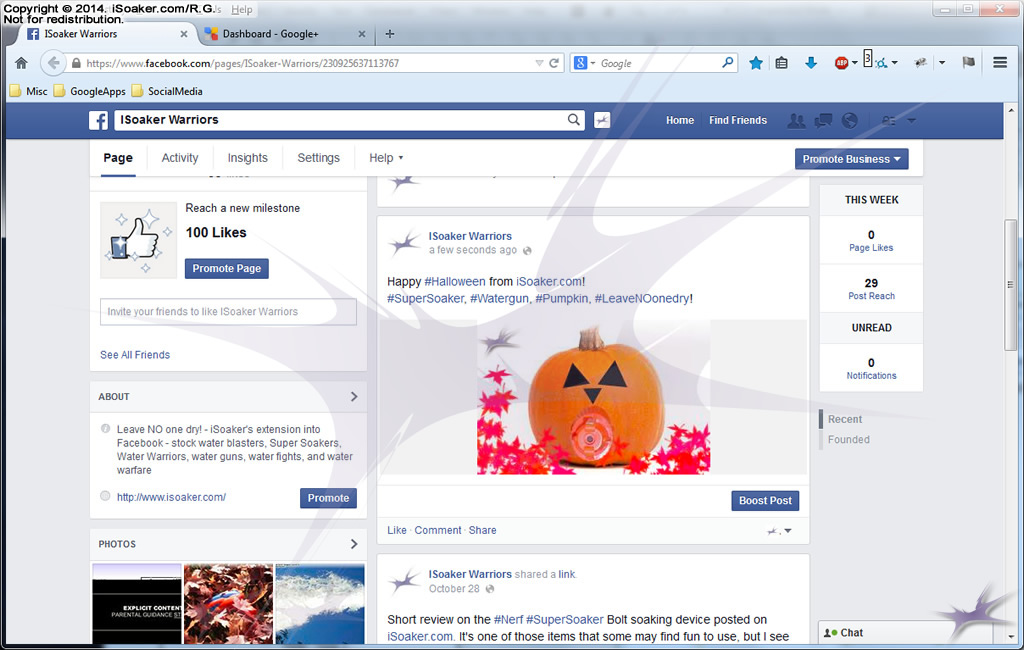Click the Adblock Plus ABP icon

[841, 63]
